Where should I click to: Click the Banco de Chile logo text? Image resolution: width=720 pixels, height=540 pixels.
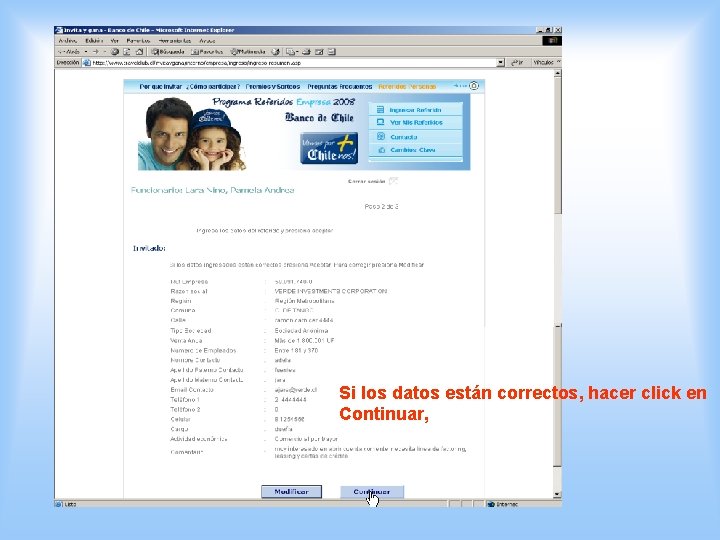tap(320, 117)
